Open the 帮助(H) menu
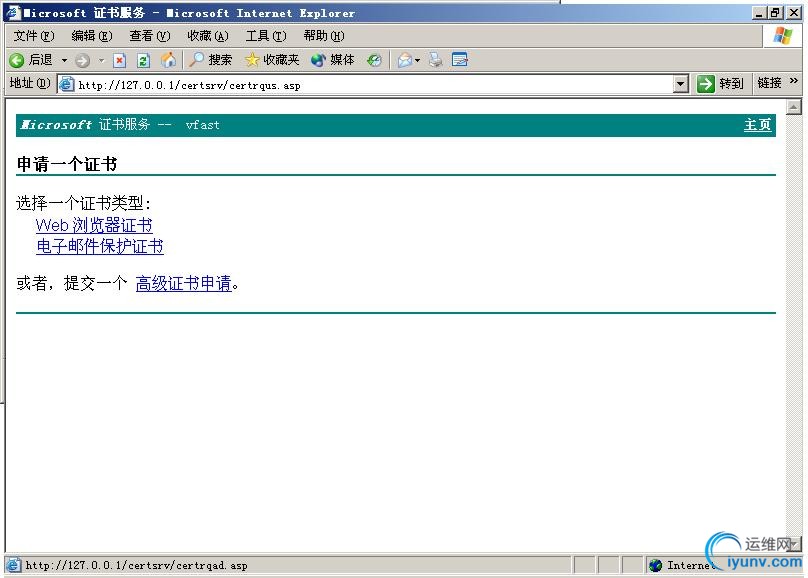This screenshot has height=578, width=808. [324, 36]
